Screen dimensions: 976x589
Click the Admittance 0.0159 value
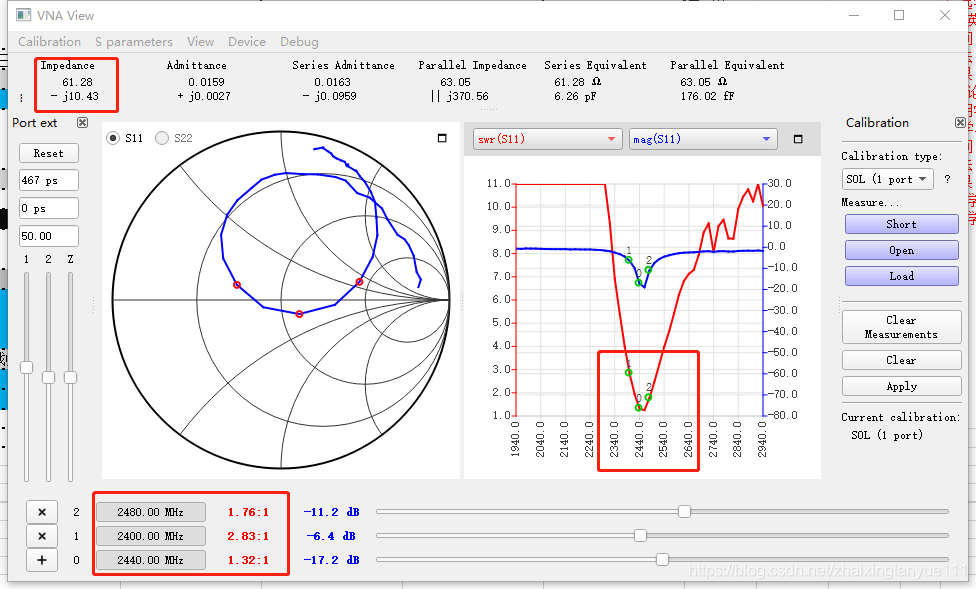click(206, 82)
